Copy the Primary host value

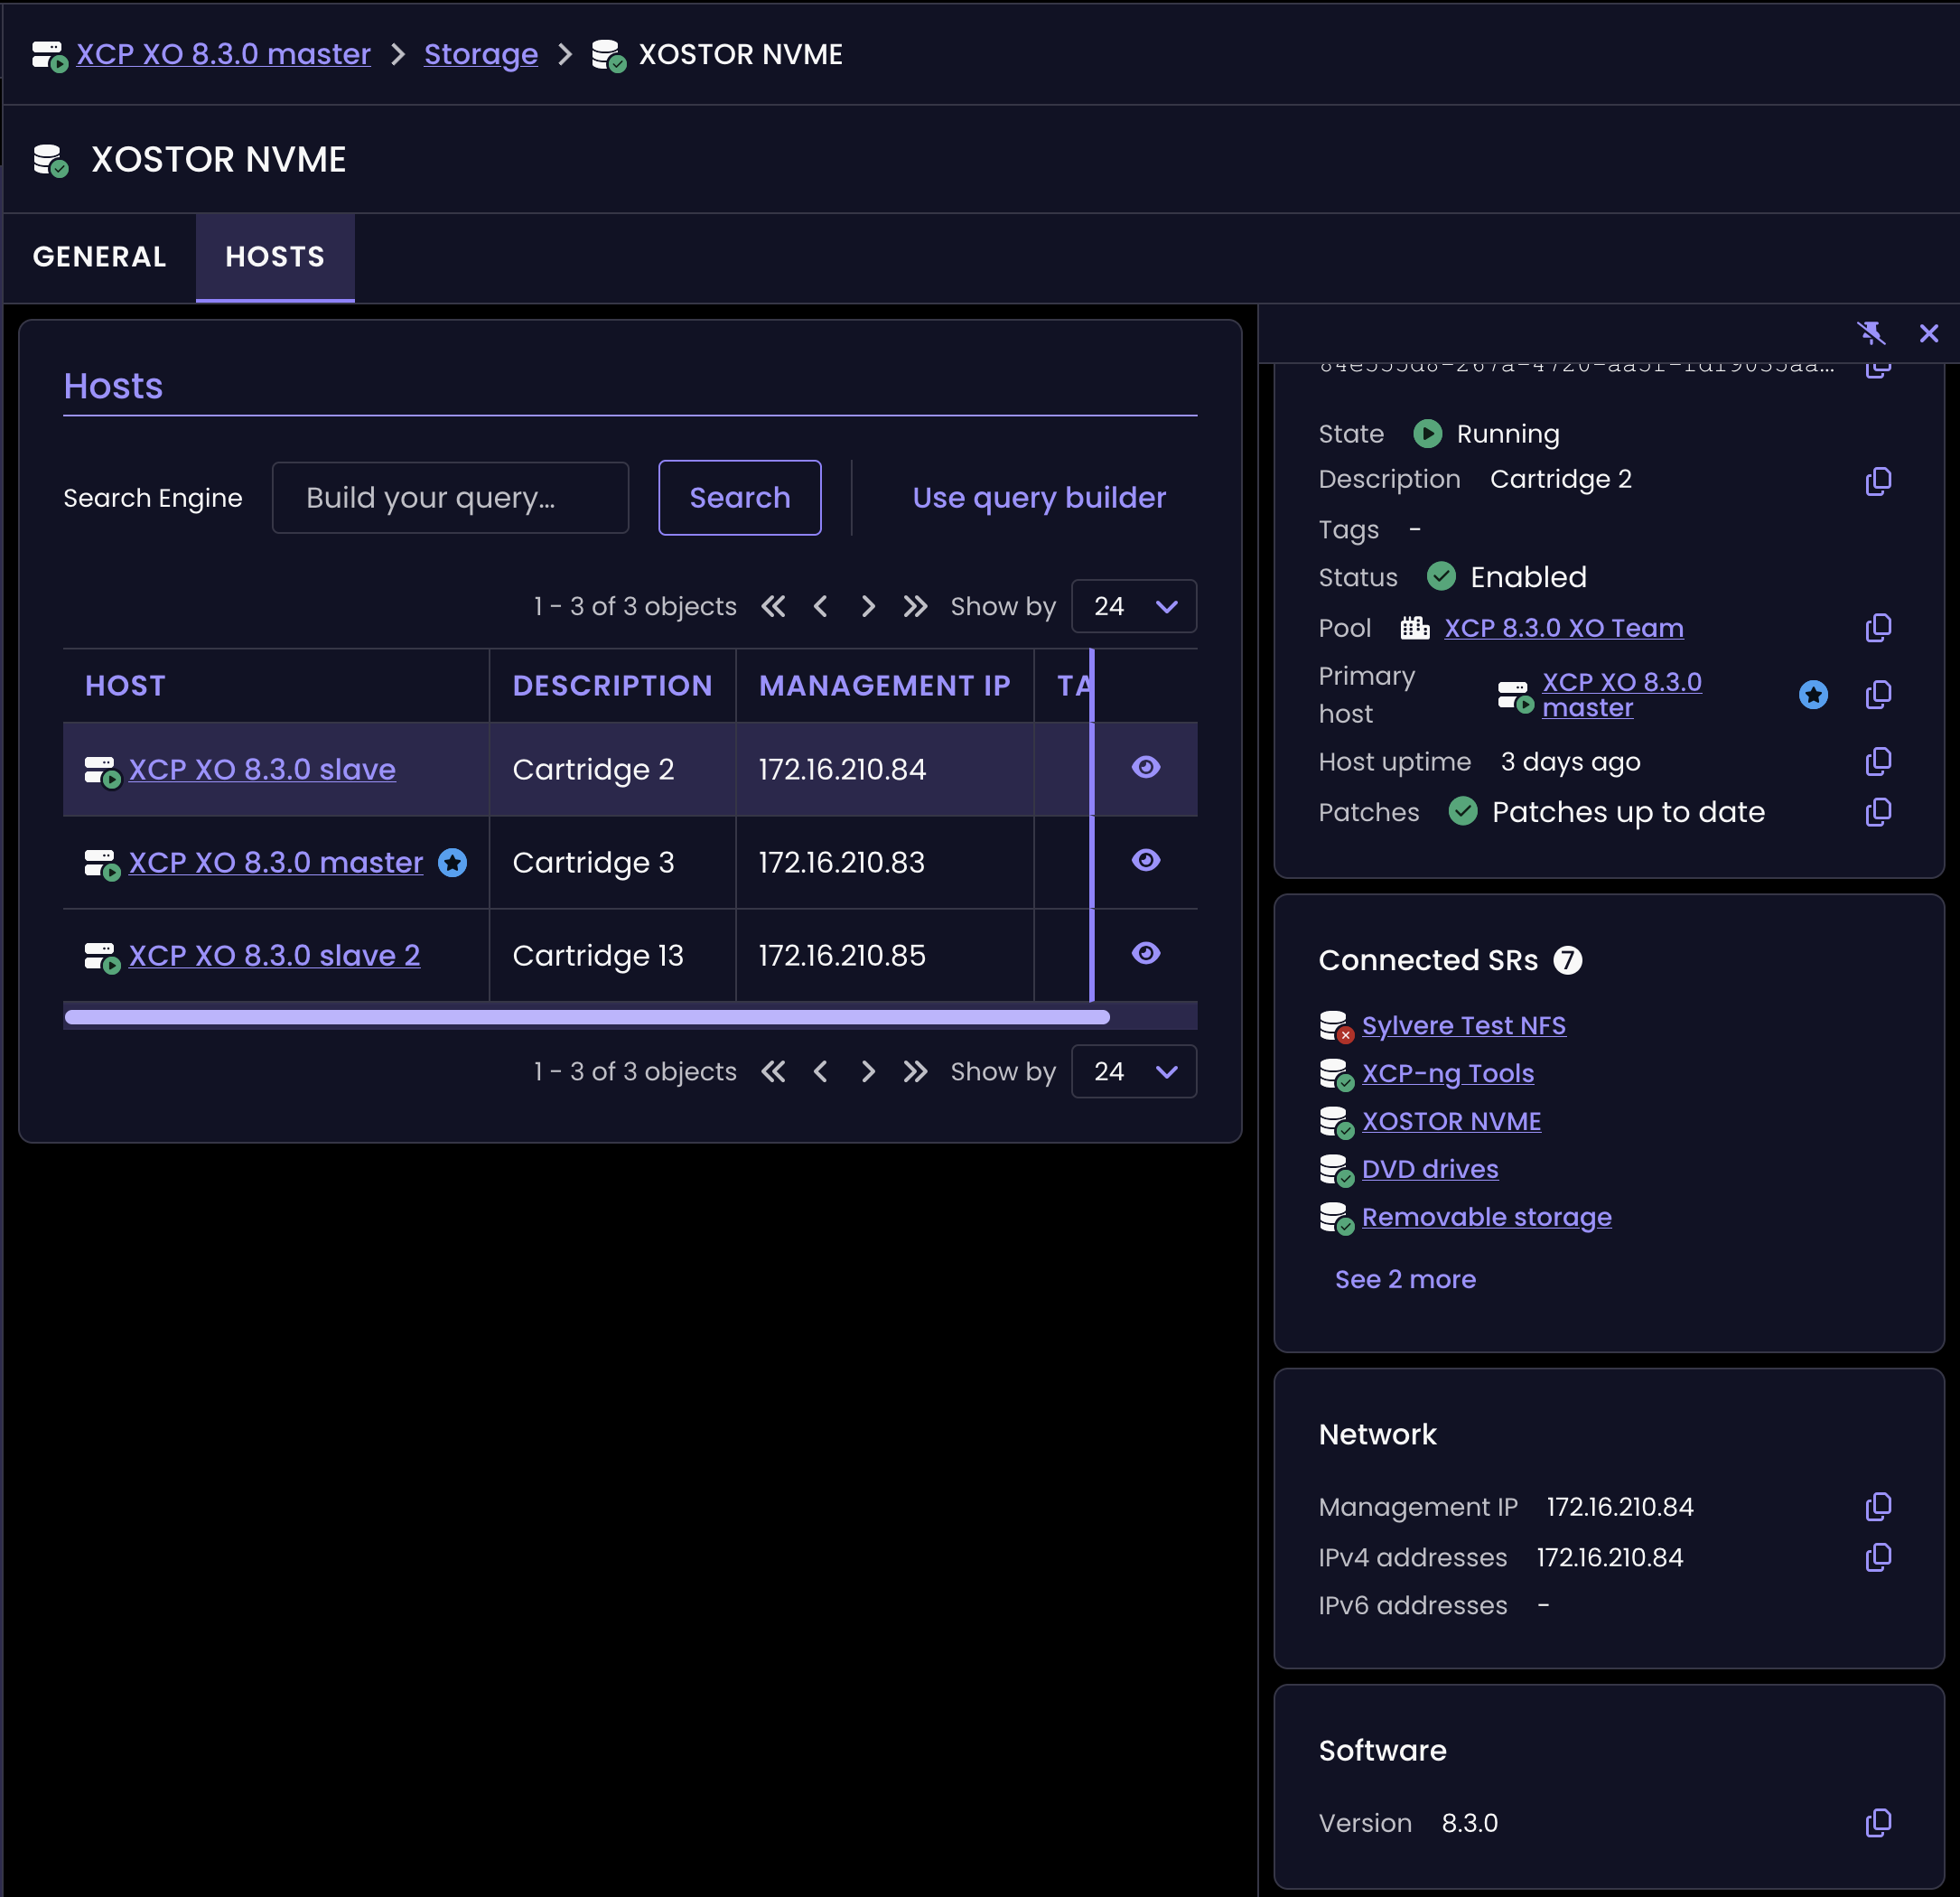point(1878,694)
